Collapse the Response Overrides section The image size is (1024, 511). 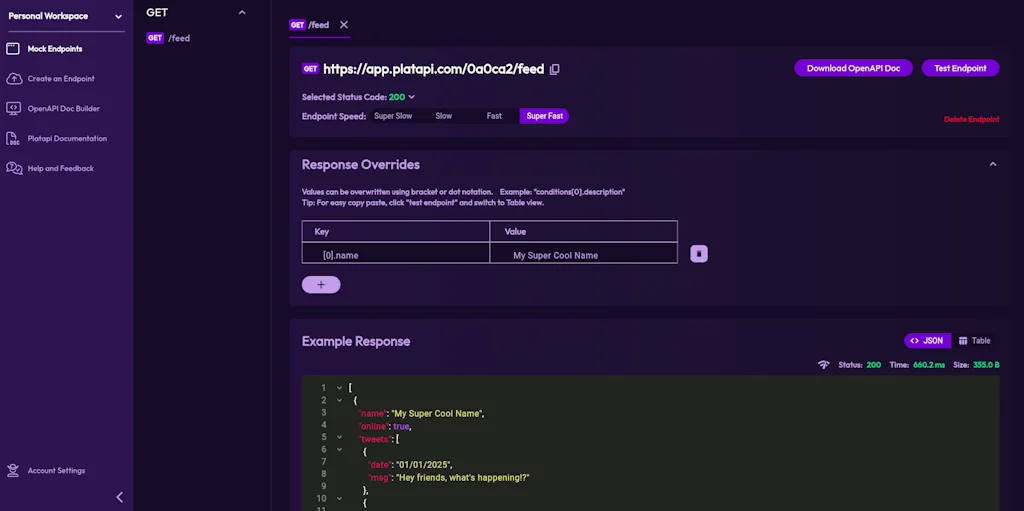[x=993, y=164]
